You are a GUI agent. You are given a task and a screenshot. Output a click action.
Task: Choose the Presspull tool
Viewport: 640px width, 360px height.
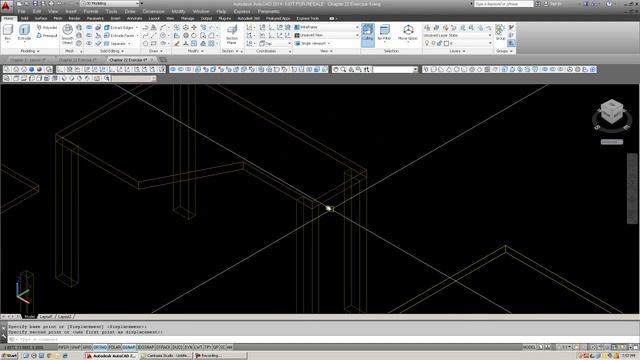(47, 36)
